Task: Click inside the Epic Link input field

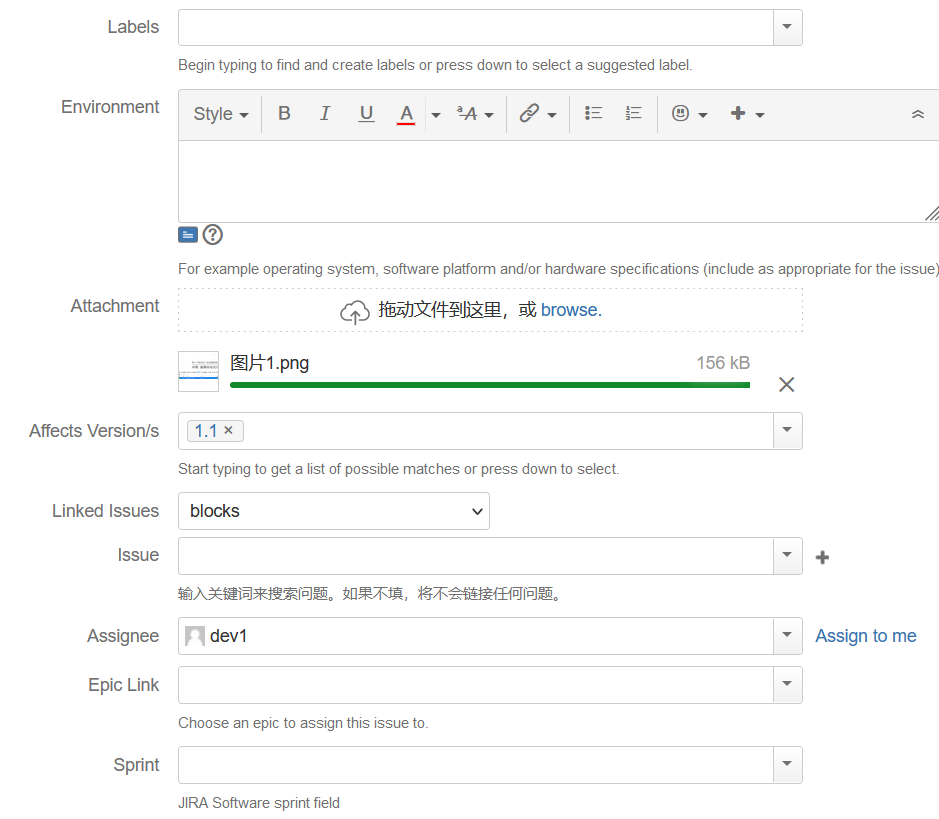Action: 475,685
